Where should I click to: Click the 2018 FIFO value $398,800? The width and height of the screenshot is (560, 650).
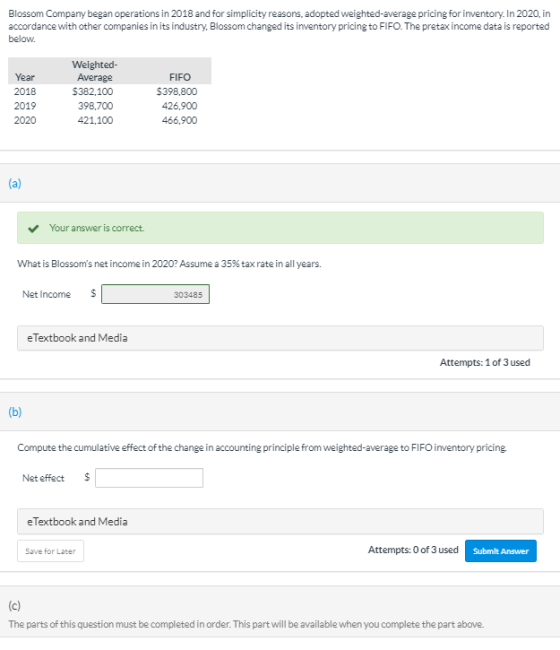click(177, 92)
